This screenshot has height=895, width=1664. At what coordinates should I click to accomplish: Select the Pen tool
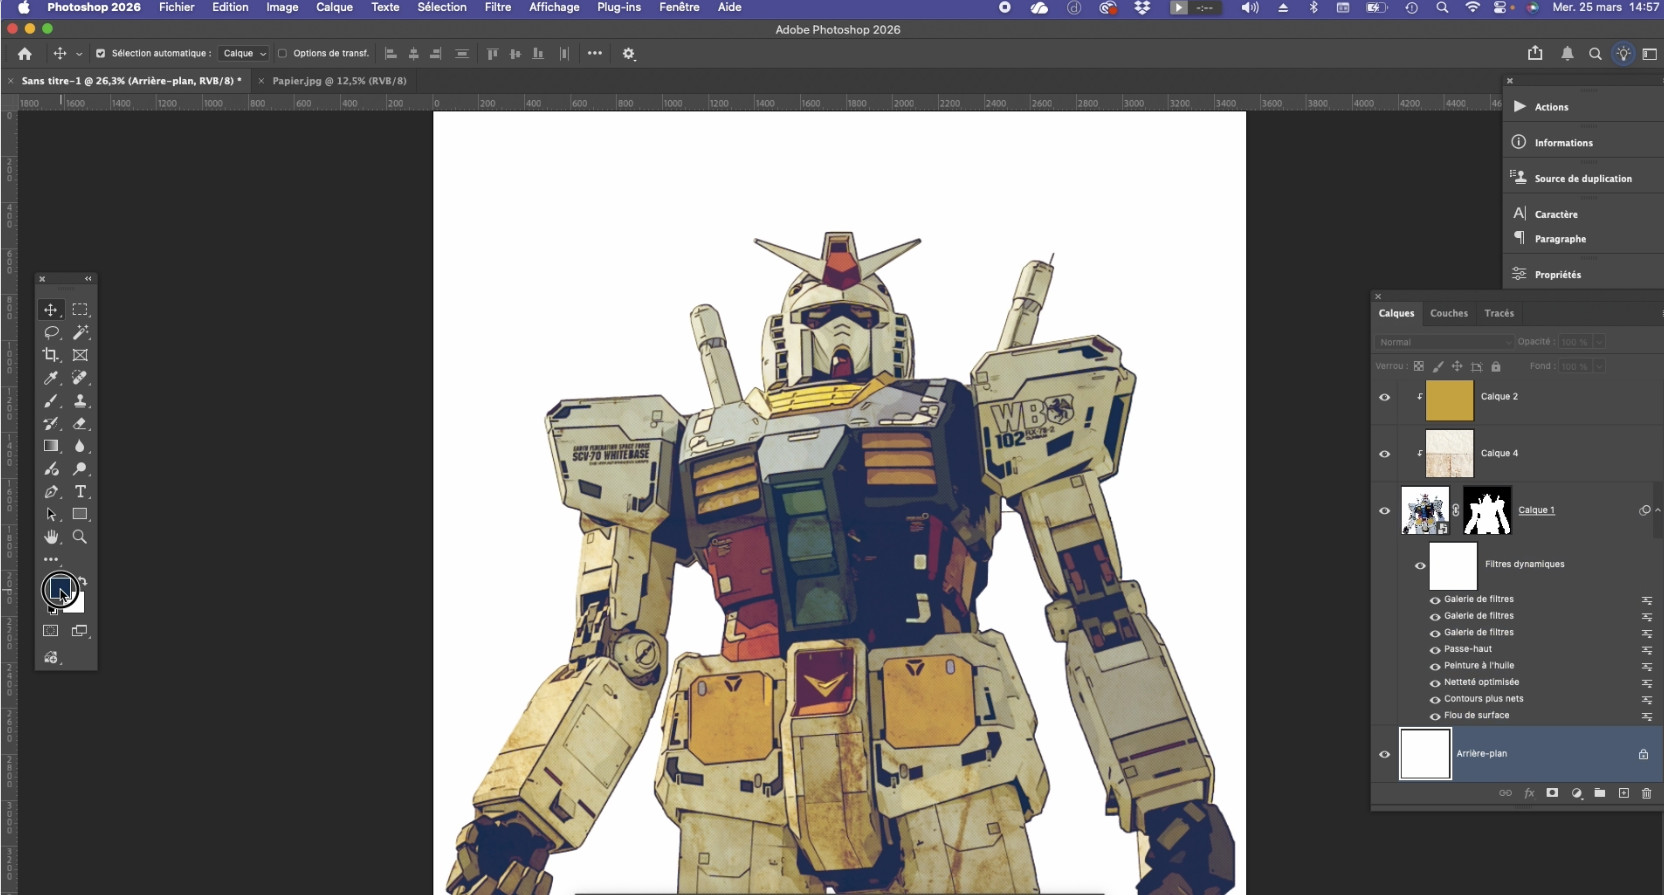(x=51, y=492)
